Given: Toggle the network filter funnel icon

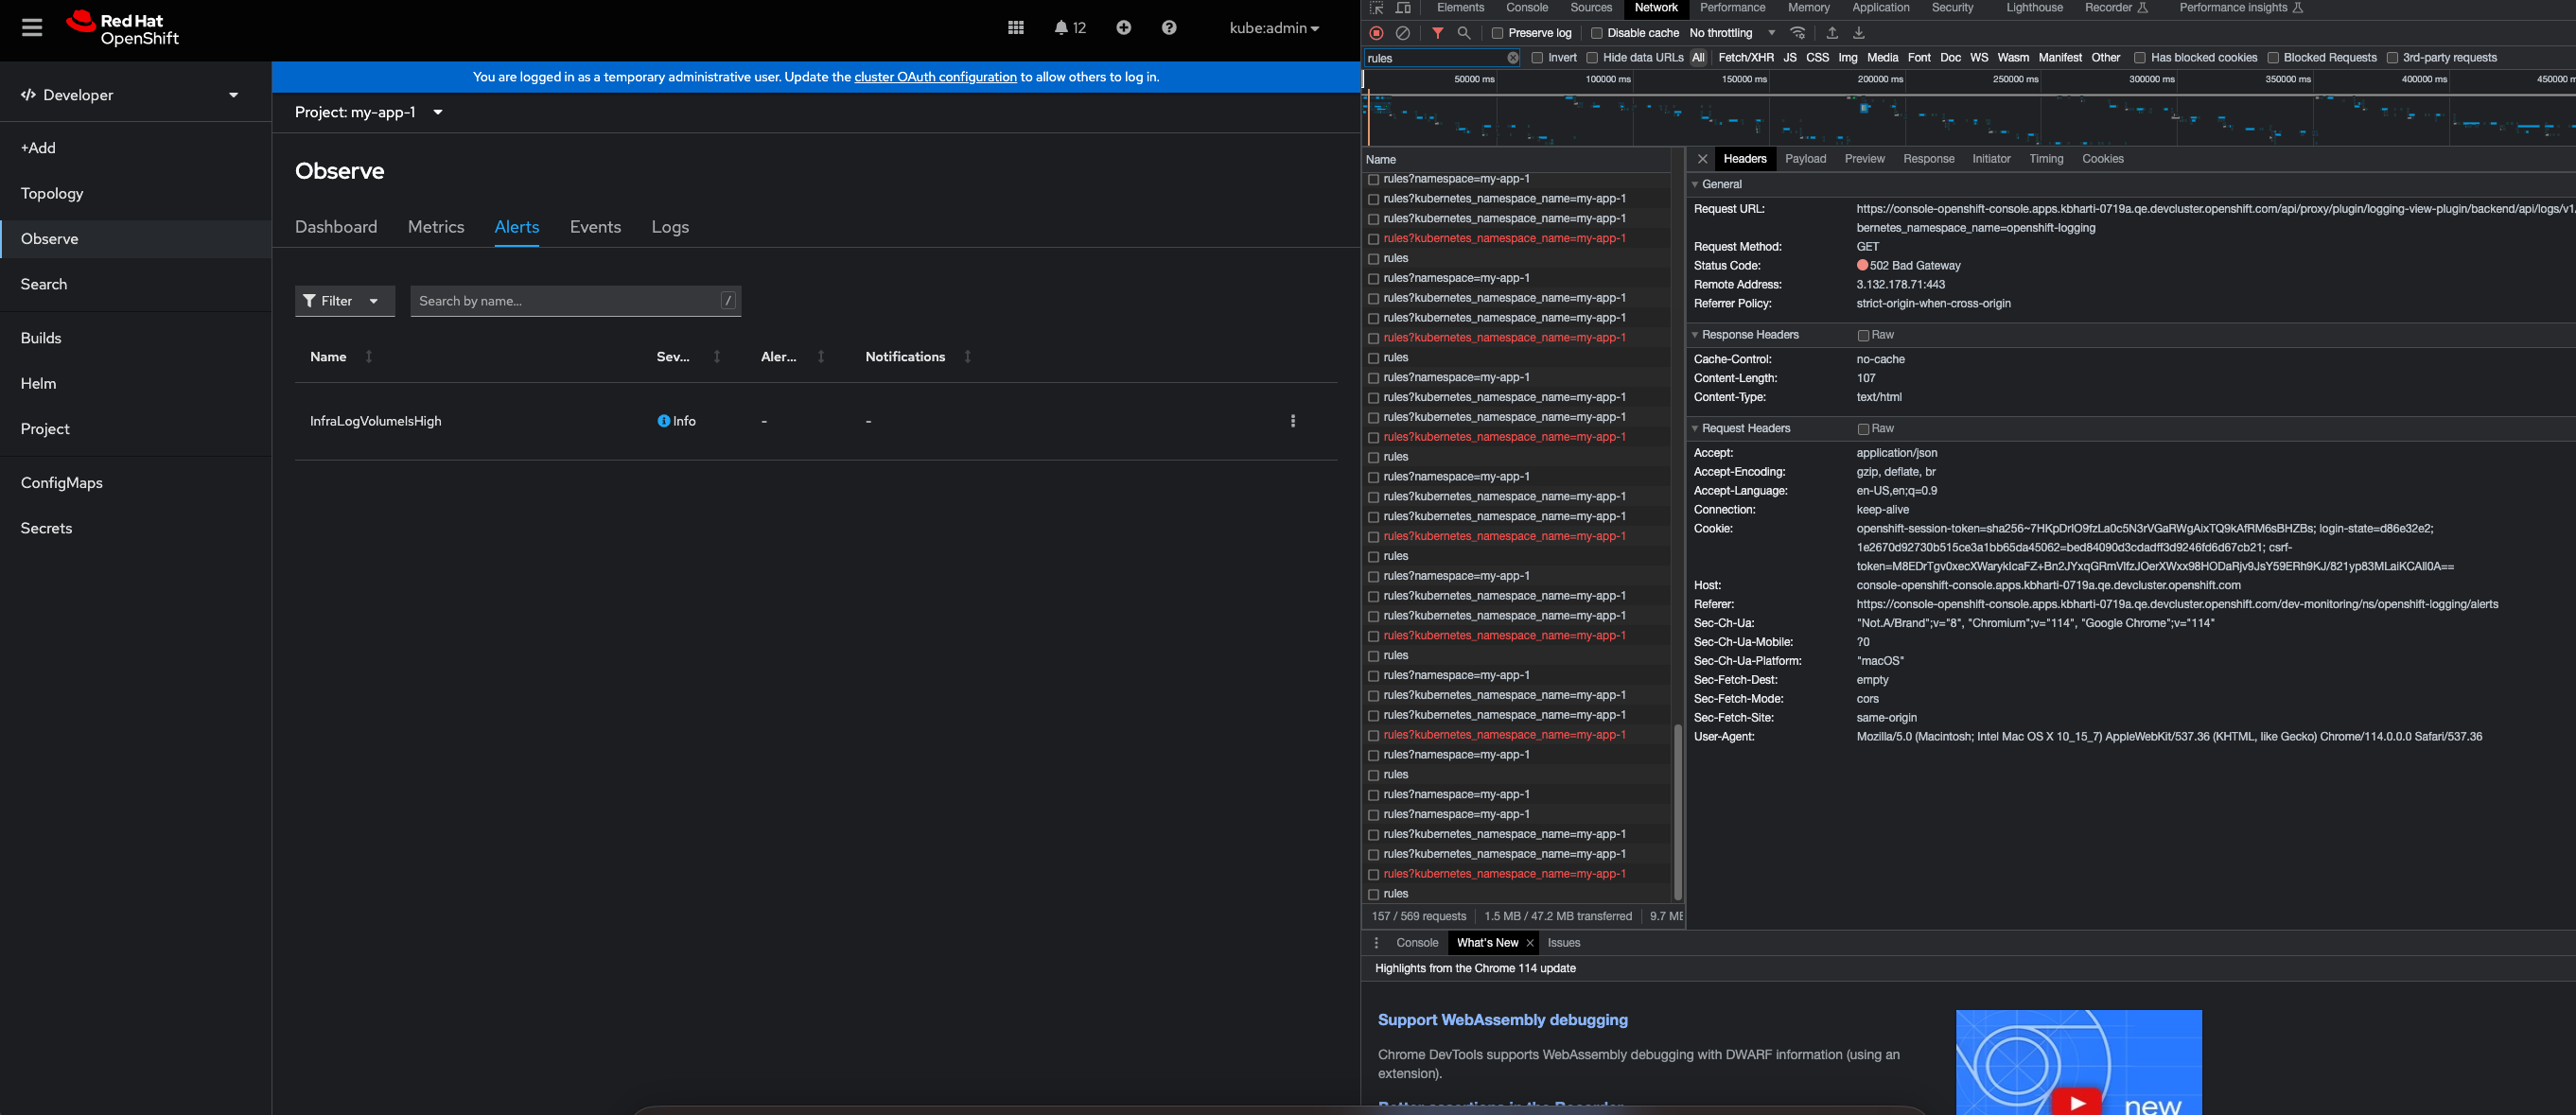Looking at the screenshot, I should [x=1437, y=33].
